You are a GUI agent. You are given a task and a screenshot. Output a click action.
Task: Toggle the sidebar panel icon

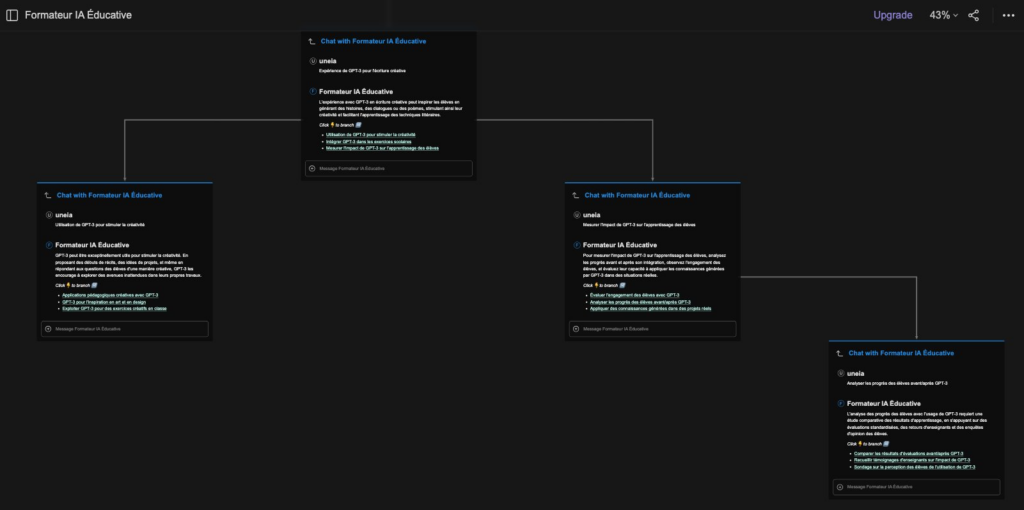pos(12,15)
